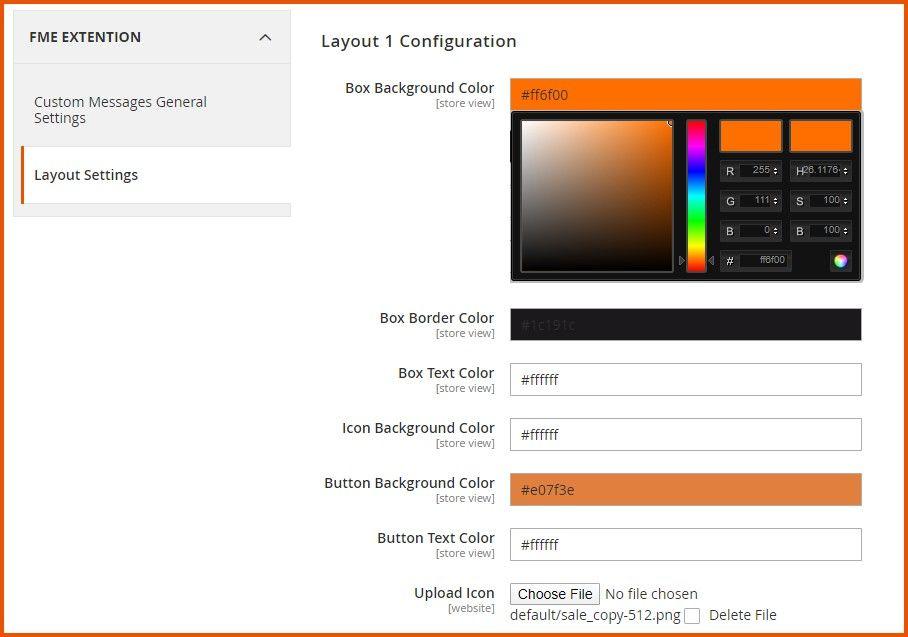Viewport: 908px width, 637px height.
Task: Select the Icon Background Color input
Action: point(685,435)
